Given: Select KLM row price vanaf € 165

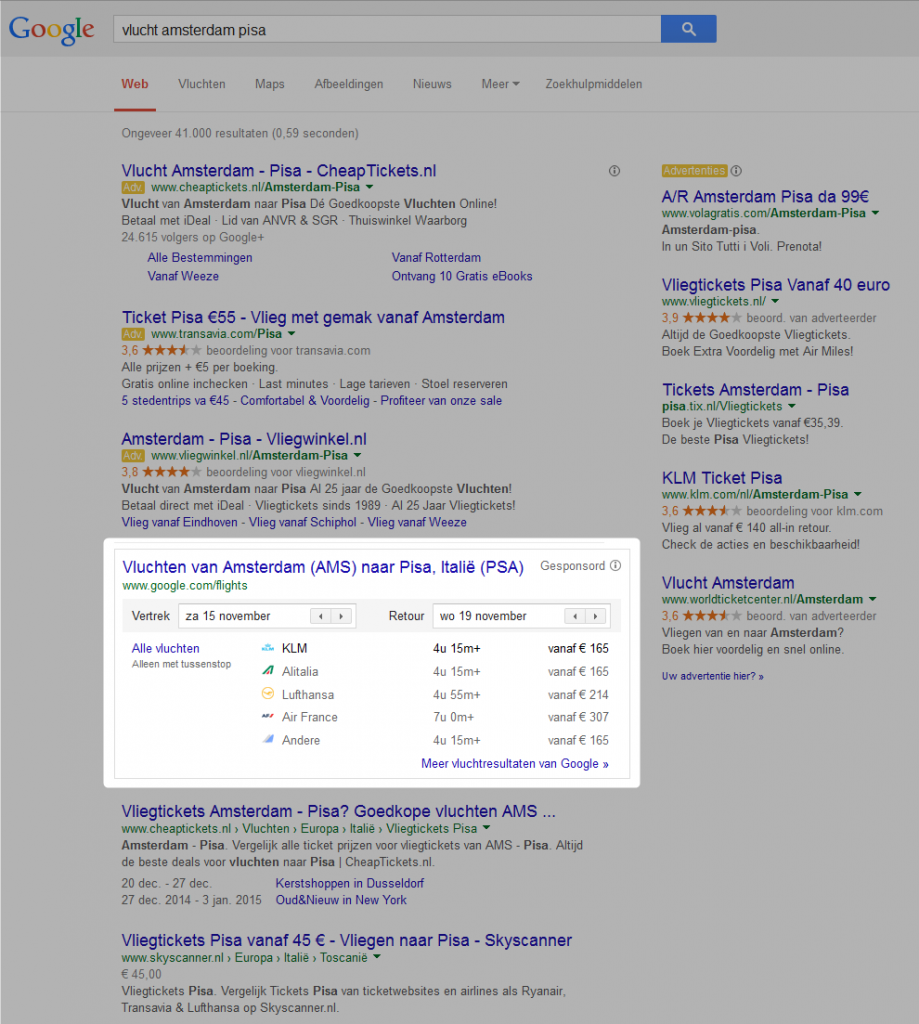Looking at the screenshot, I should point(578,648).
